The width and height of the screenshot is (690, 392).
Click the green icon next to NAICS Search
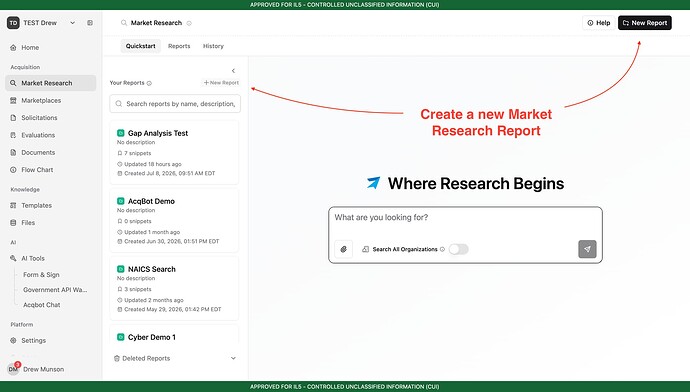121,269
